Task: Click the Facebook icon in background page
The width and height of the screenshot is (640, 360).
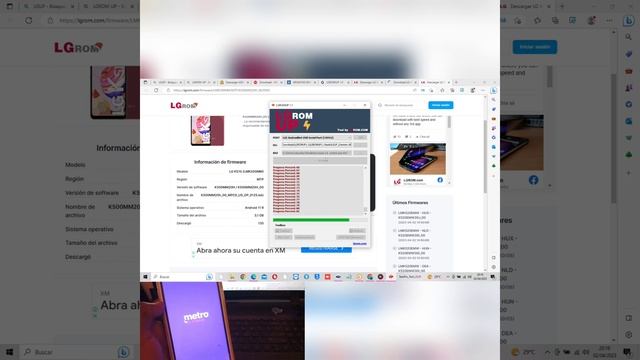Action: point(533,180)
